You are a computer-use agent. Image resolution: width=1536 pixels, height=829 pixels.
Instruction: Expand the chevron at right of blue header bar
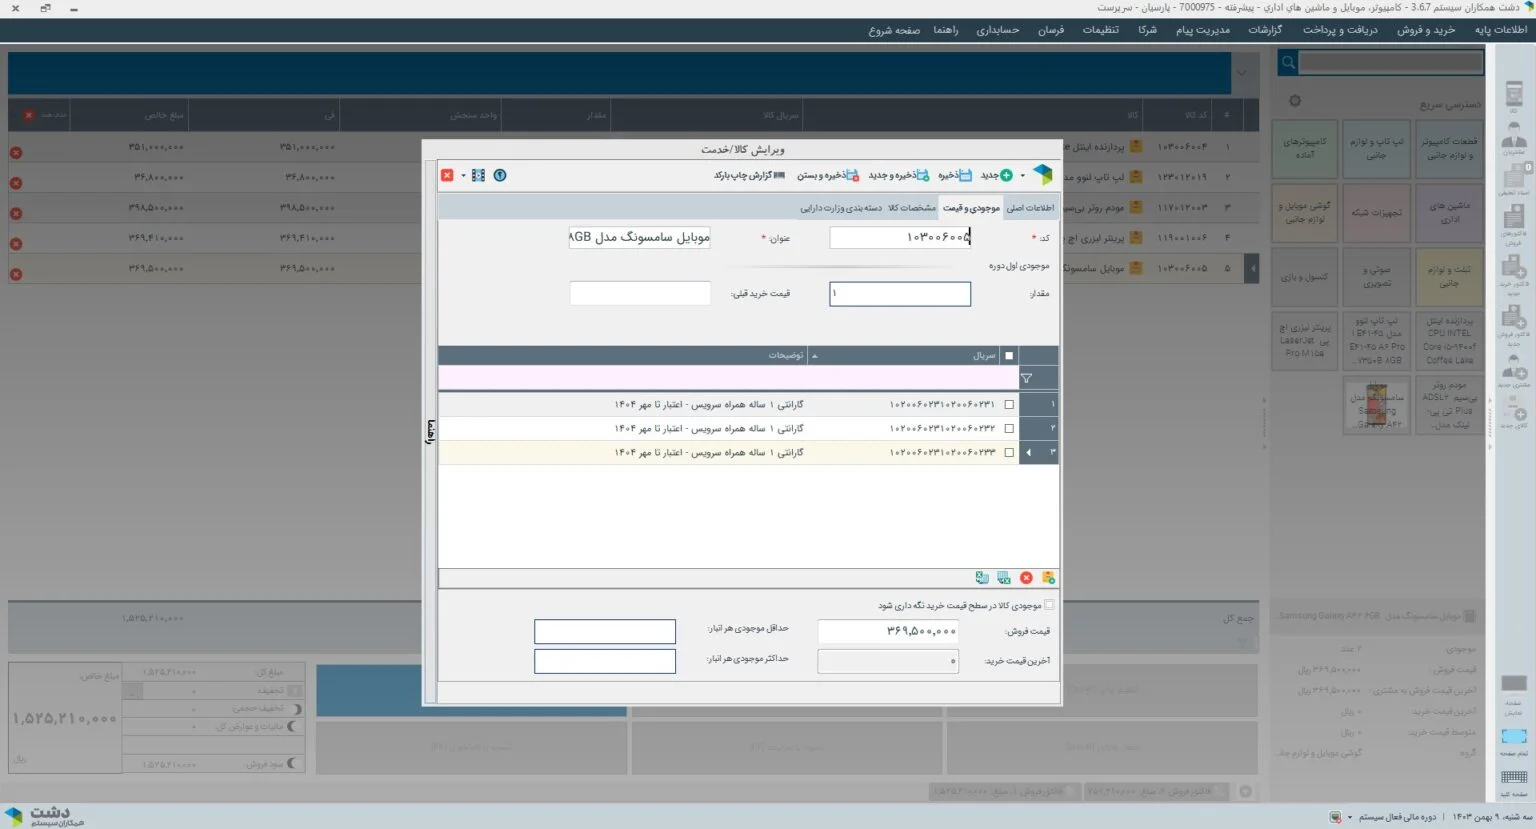[1242, 73]
